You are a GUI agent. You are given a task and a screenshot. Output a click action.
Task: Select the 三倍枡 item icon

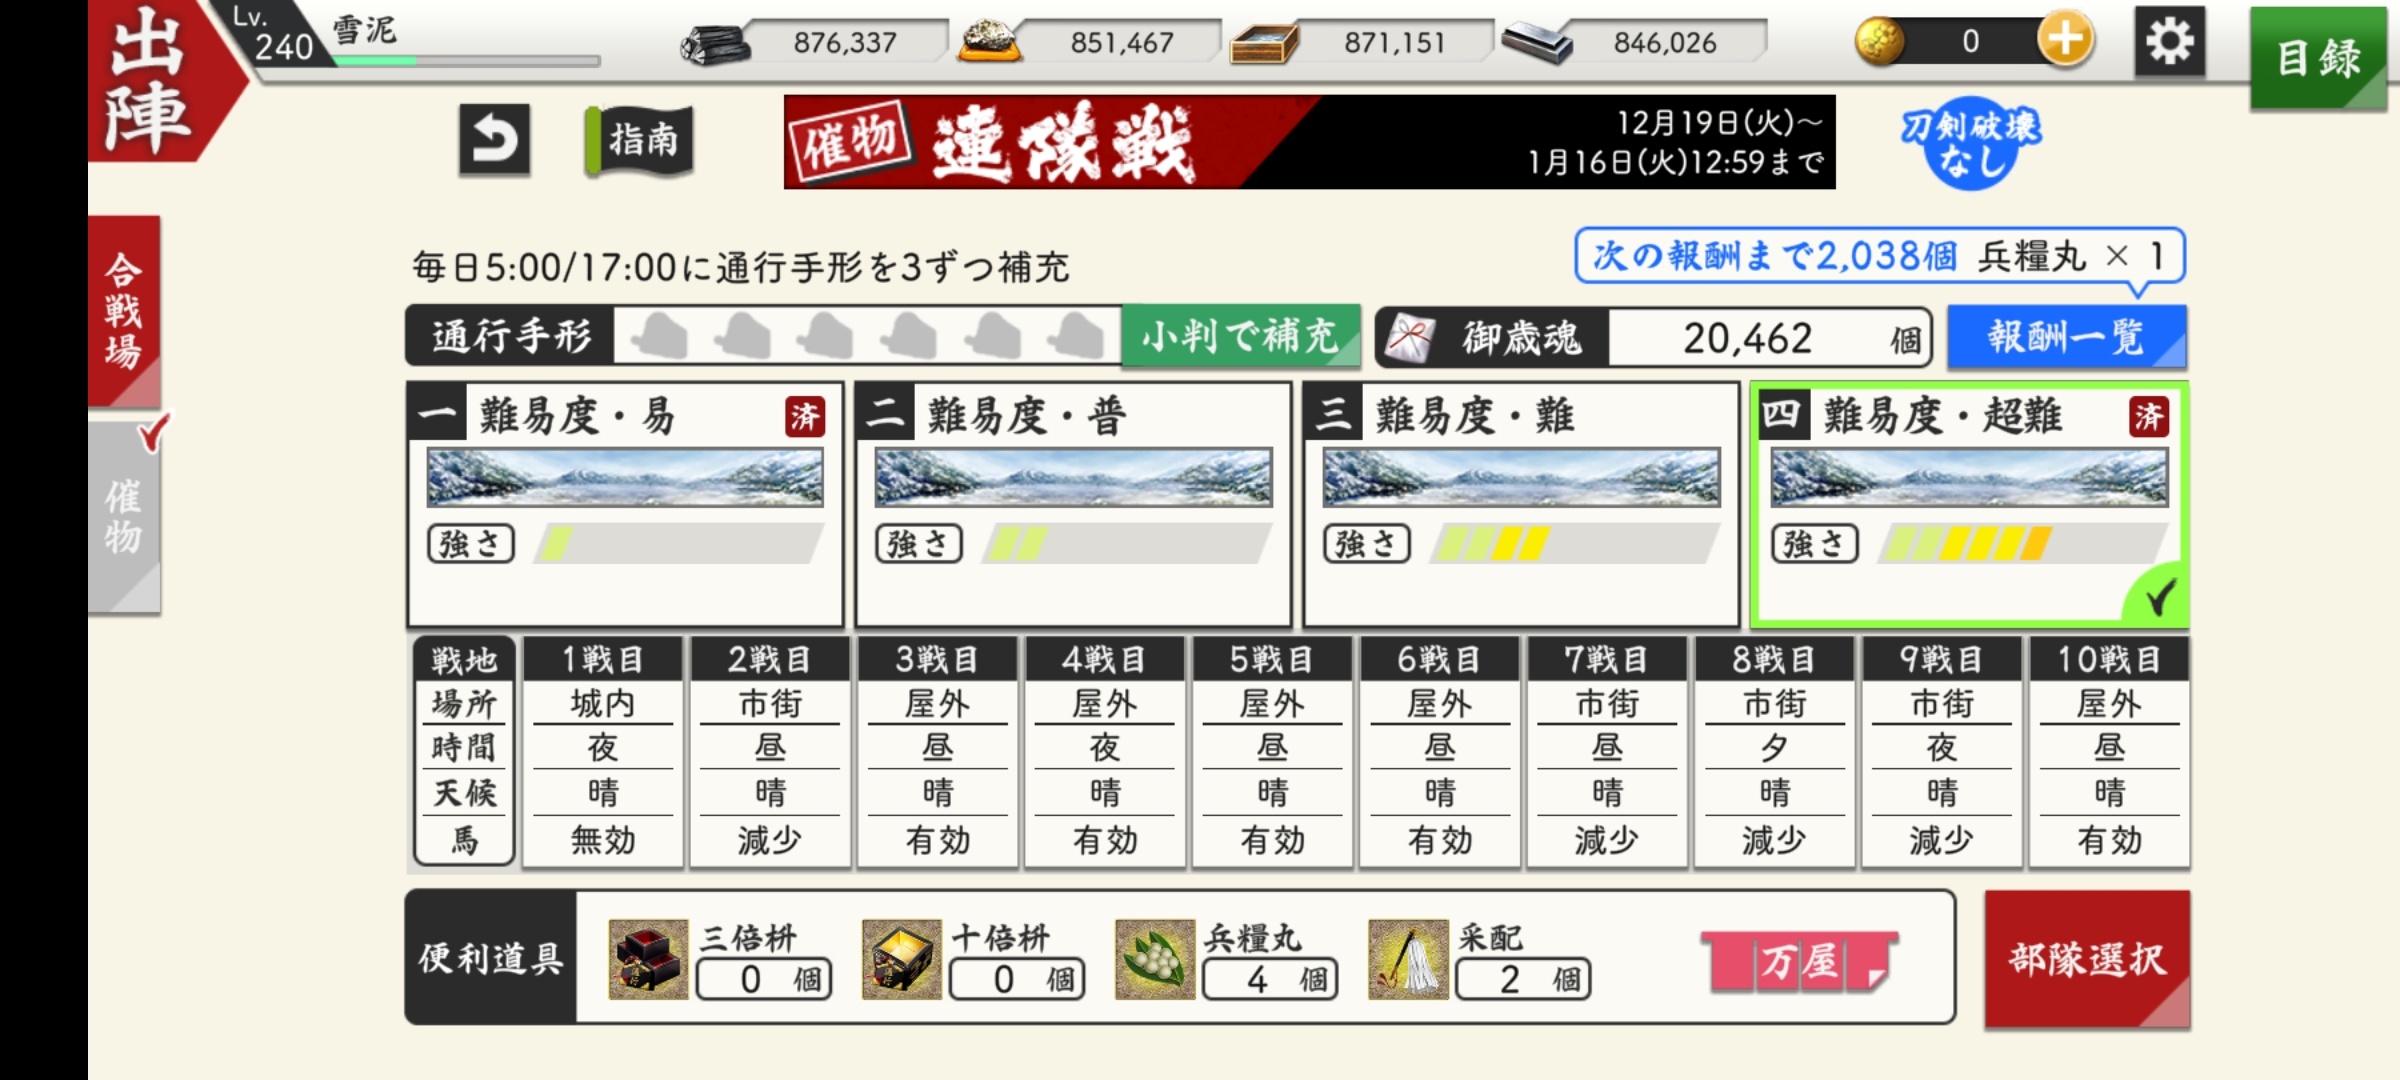pyautogui.click(x=648, y=959)
